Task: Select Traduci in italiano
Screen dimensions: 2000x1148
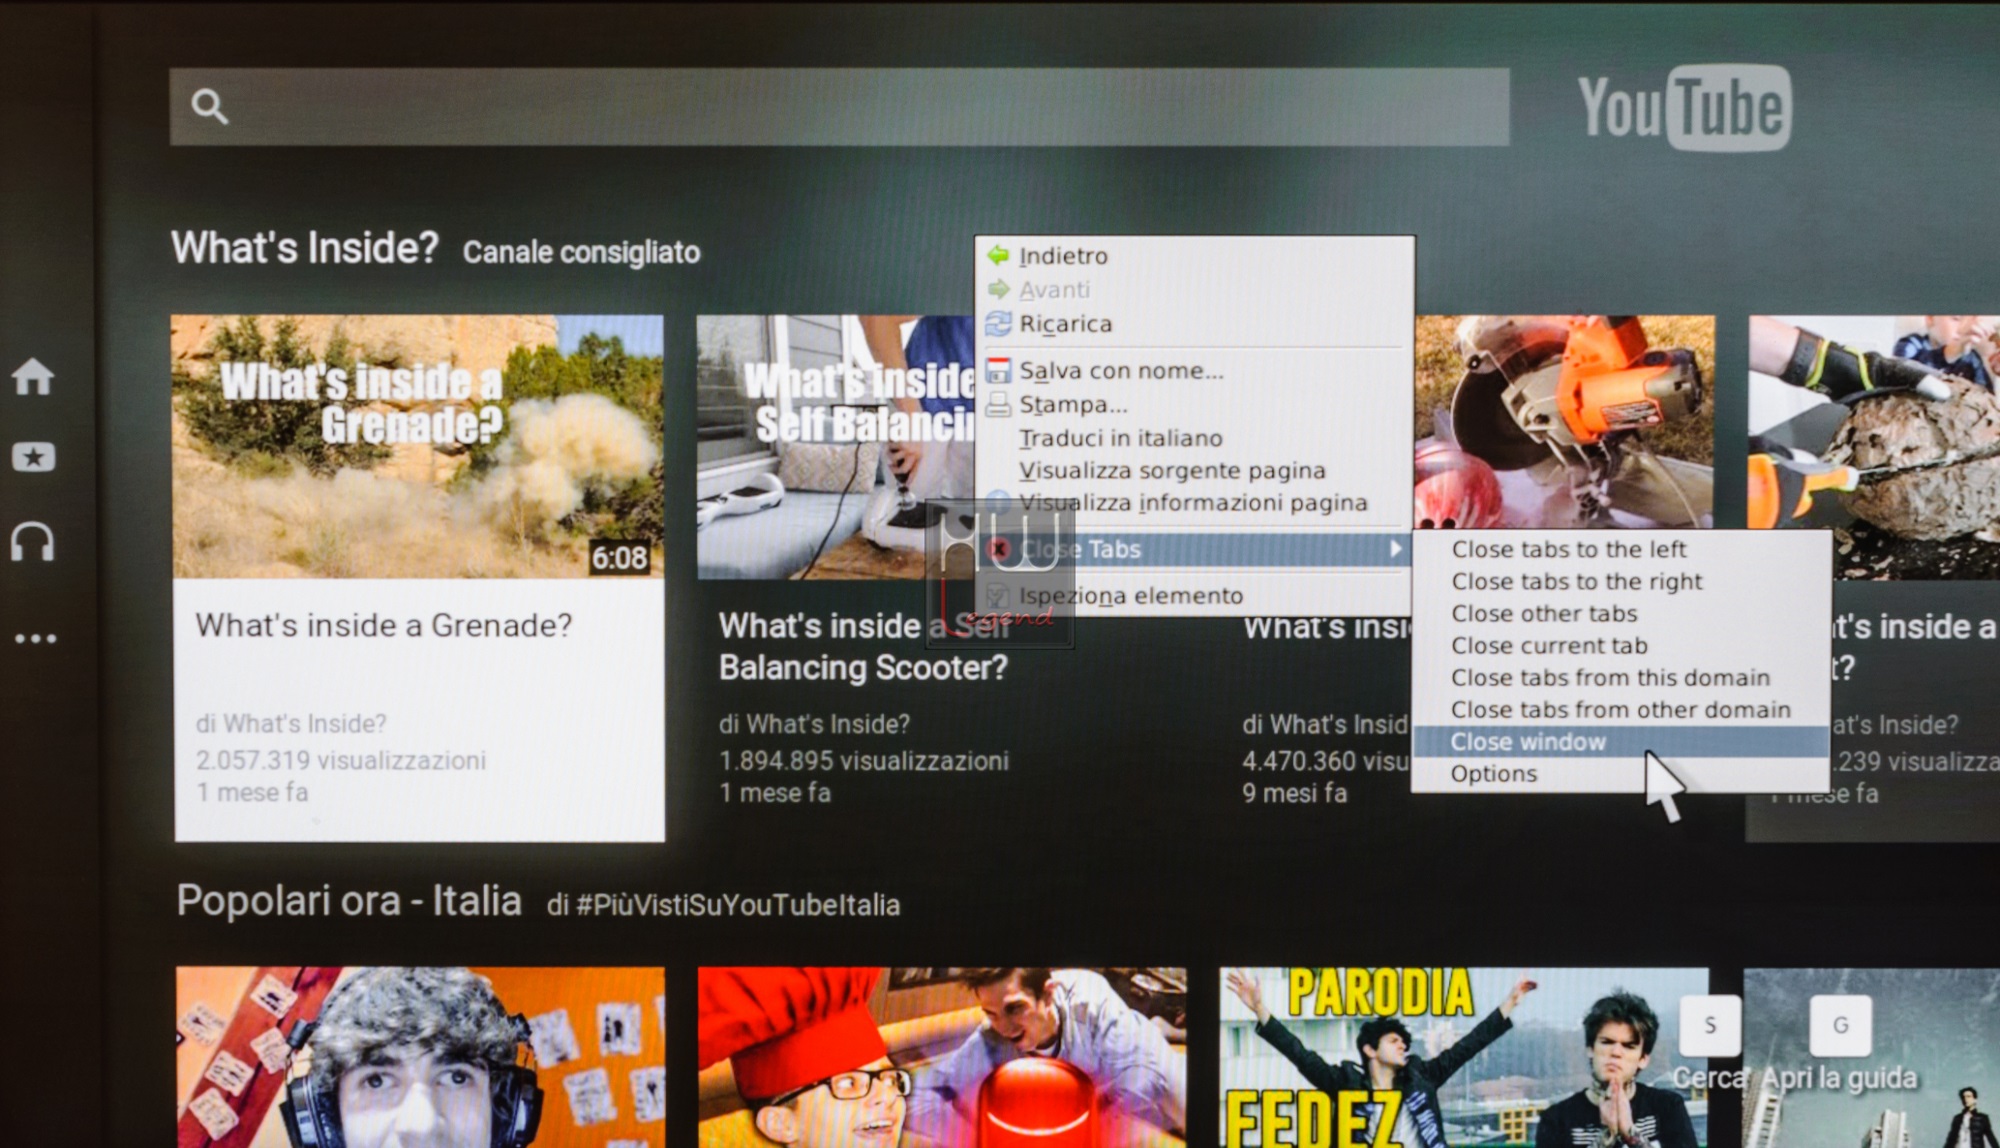Action: coord(1195,438)
